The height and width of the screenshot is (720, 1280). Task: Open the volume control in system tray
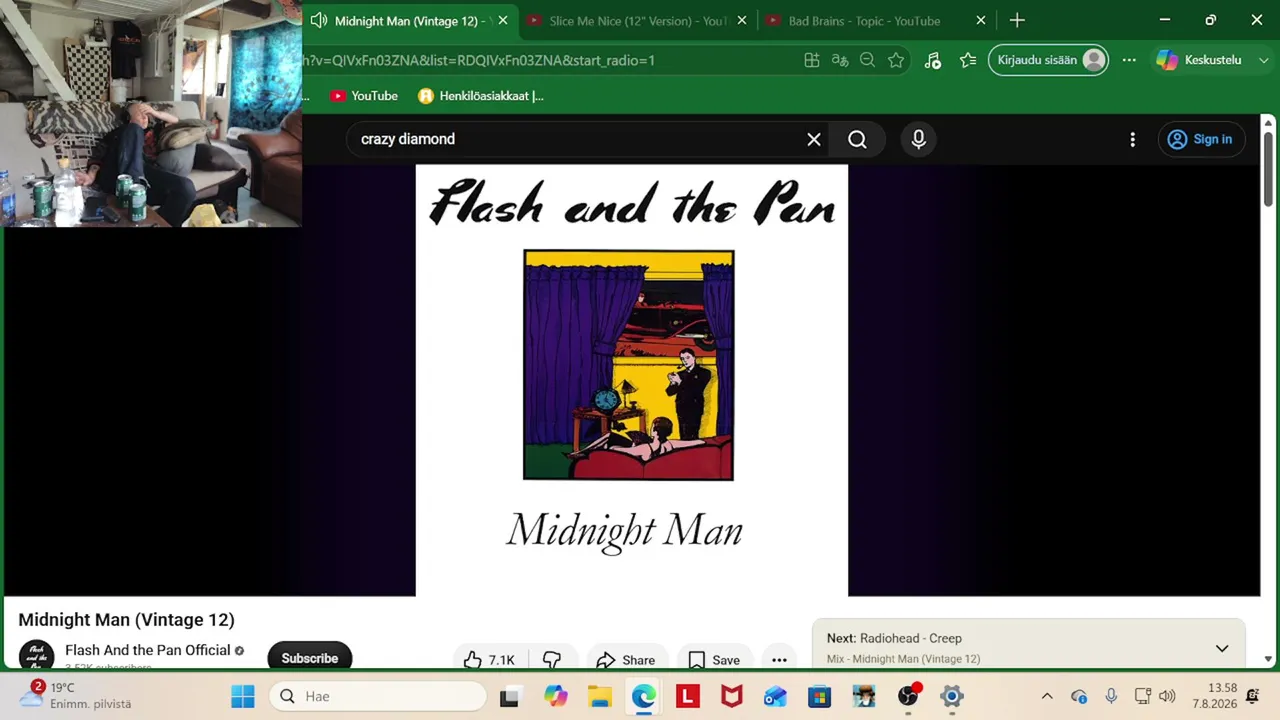(x=1167, y=696)
